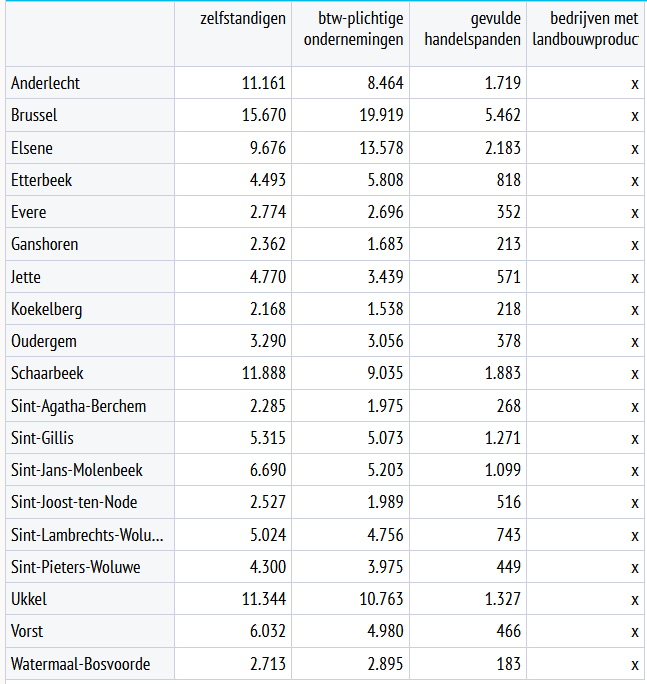Screen dimensions: 647x684
Task: Click the Etterbeek row label
Action: (x=42, y=180)
